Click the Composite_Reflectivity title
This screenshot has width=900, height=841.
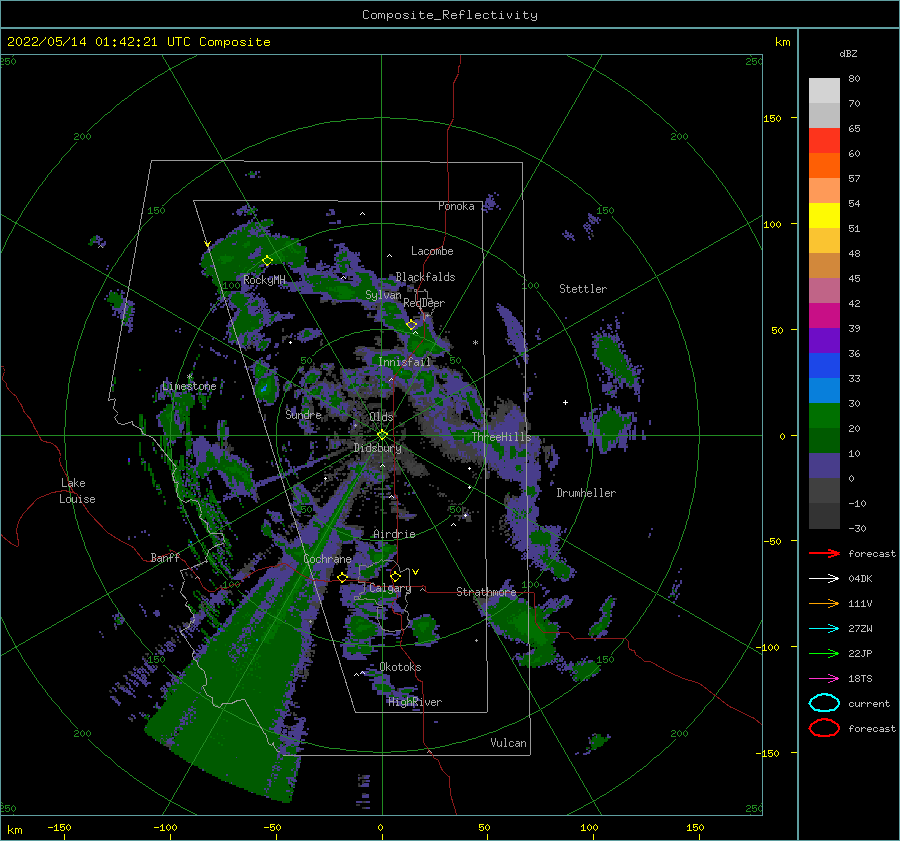(449, 15)
